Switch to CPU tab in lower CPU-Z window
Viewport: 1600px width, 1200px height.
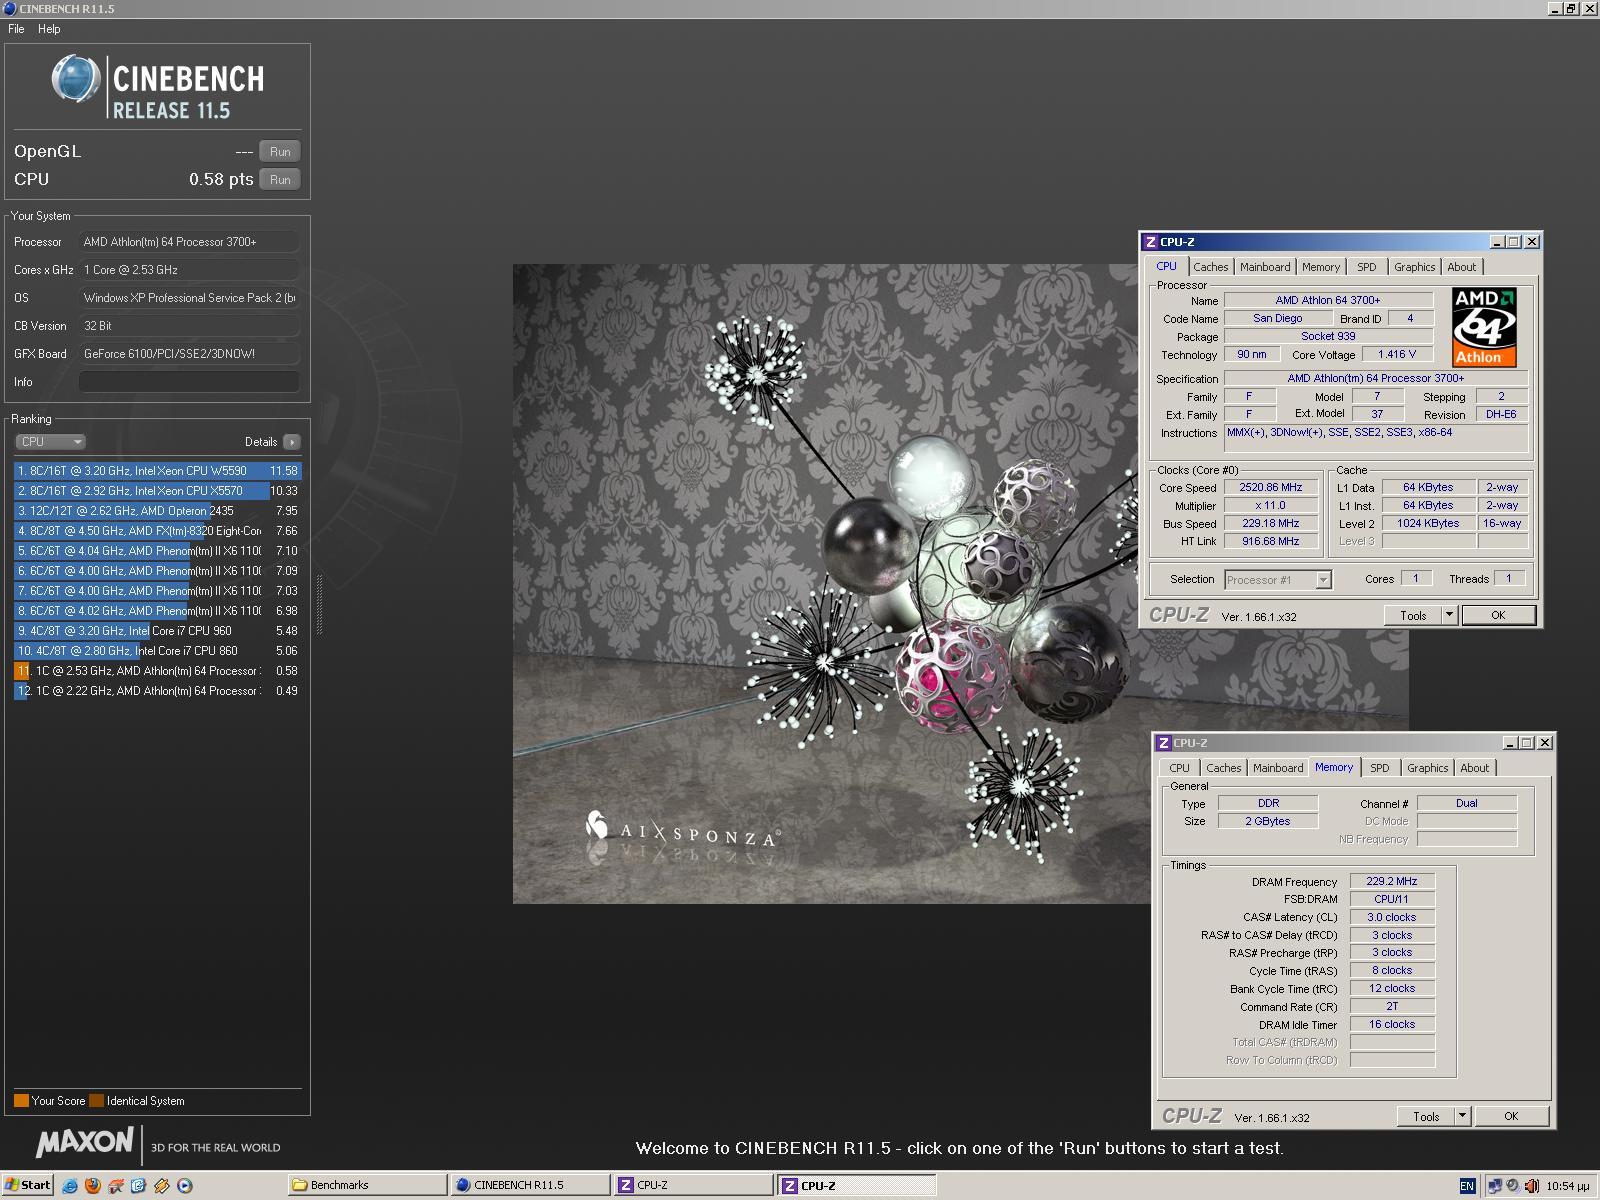coord(1180,768)
